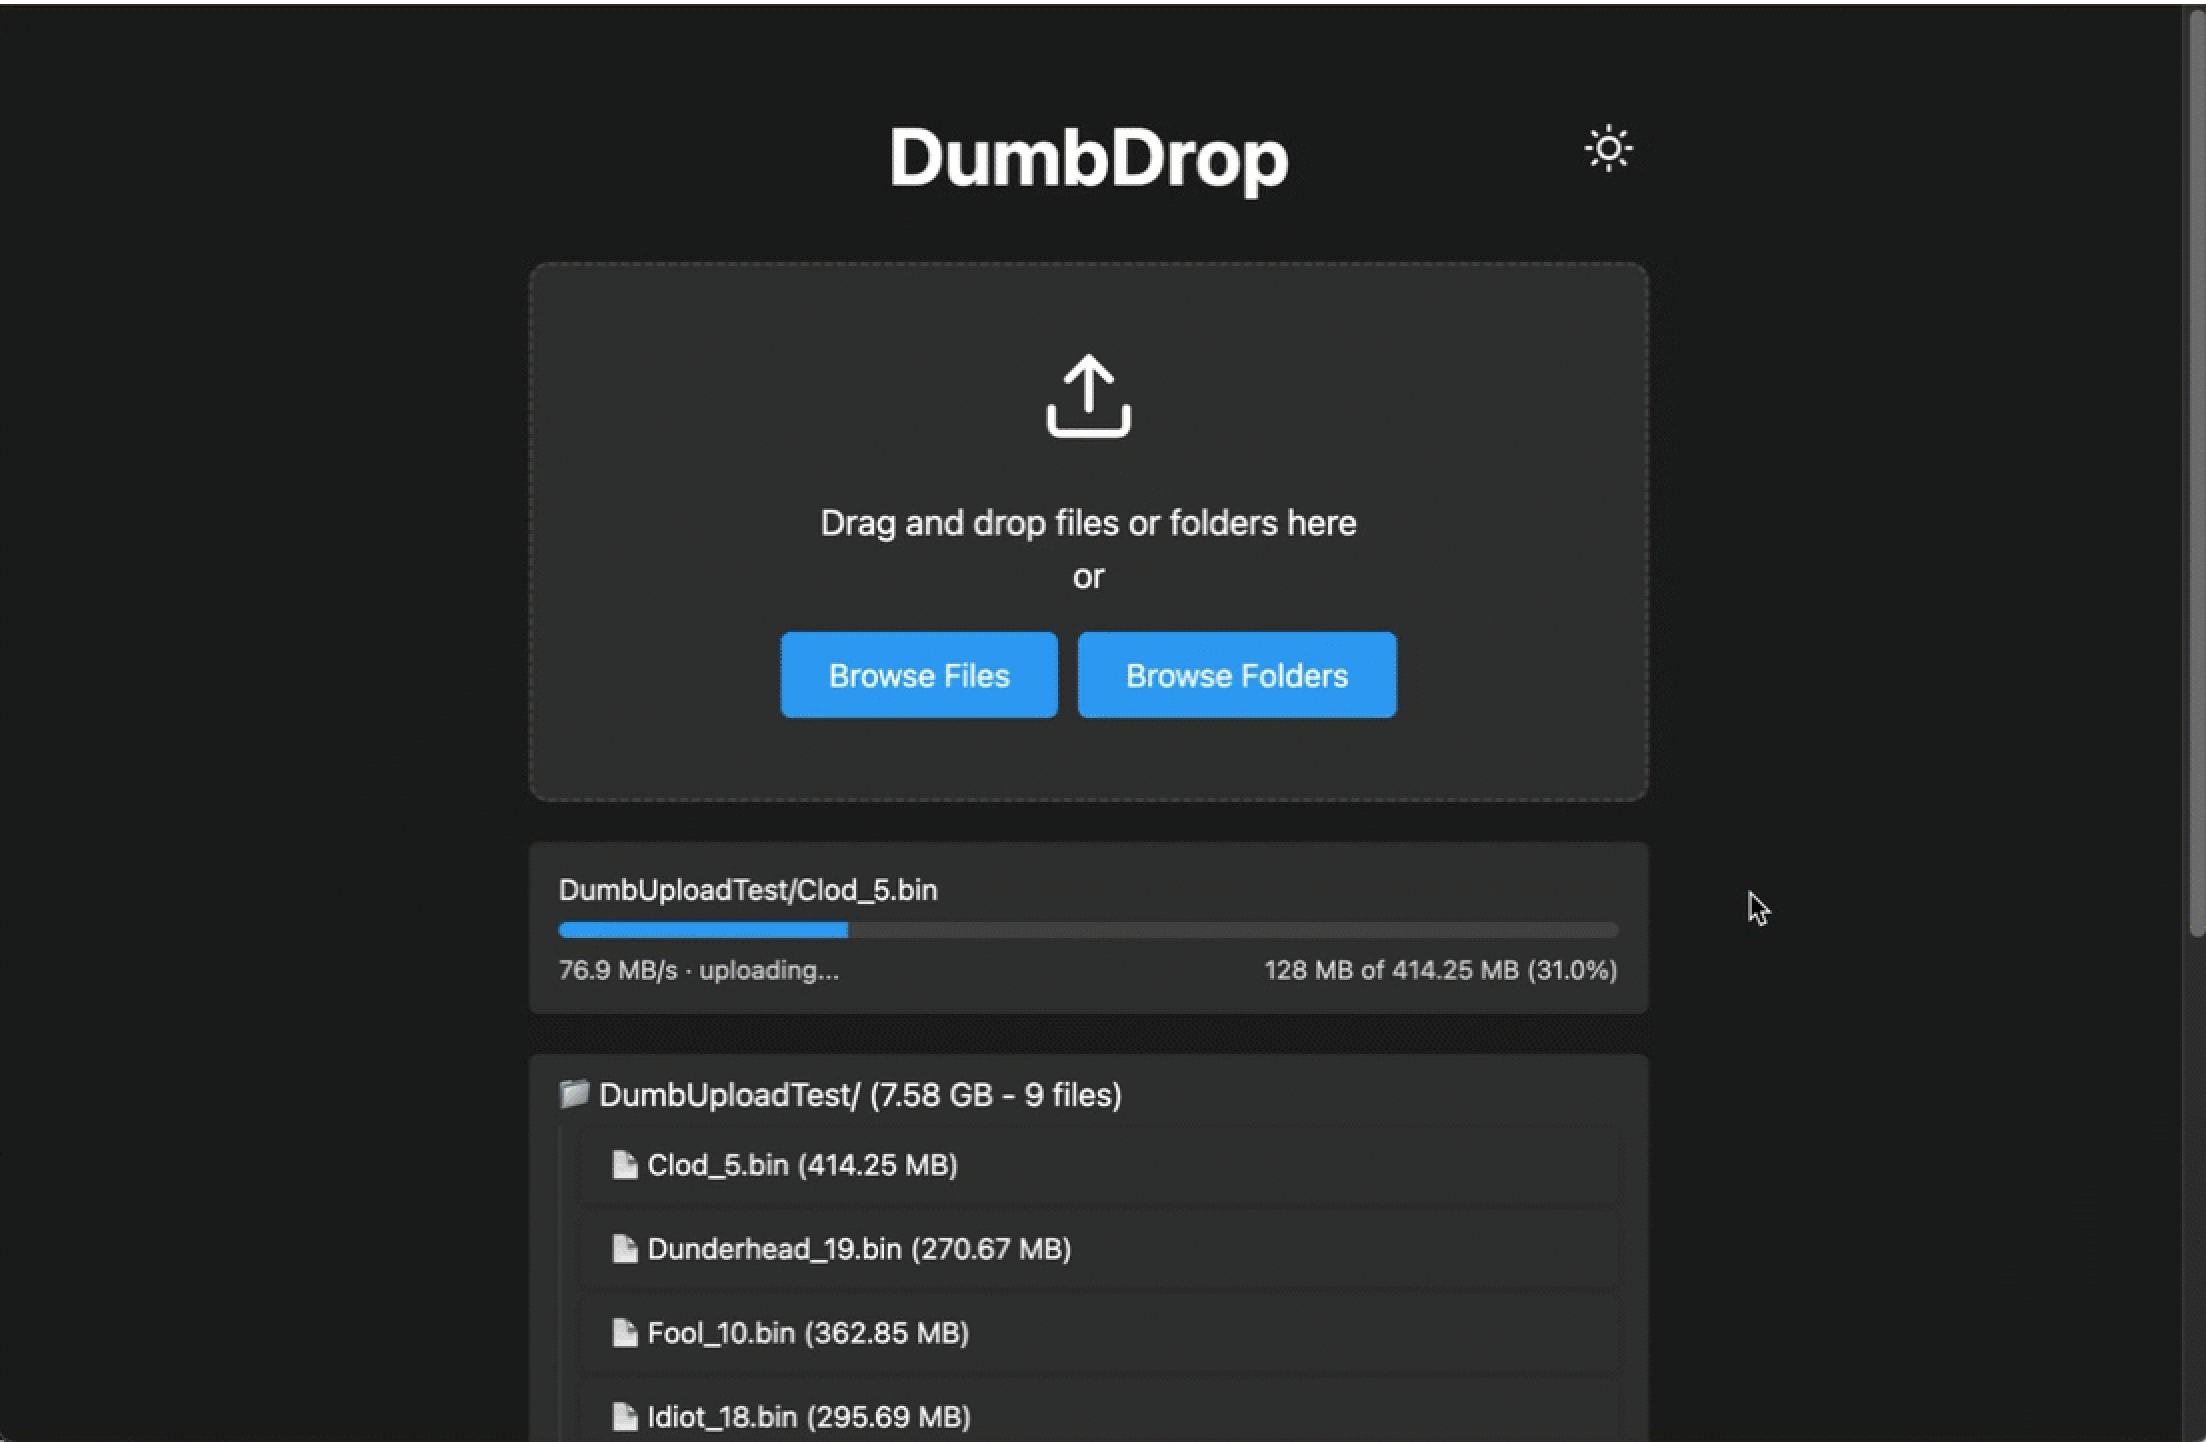Click the '128 MB of 414.25 MB (31.0%)' text
The height and width of the screenshot is (1442, 2206).
1441,970
